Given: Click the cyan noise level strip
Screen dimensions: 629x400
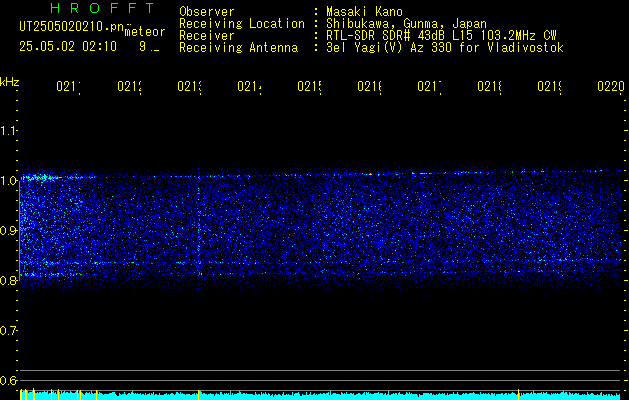Looking at the screenshot, I should 320,396.
